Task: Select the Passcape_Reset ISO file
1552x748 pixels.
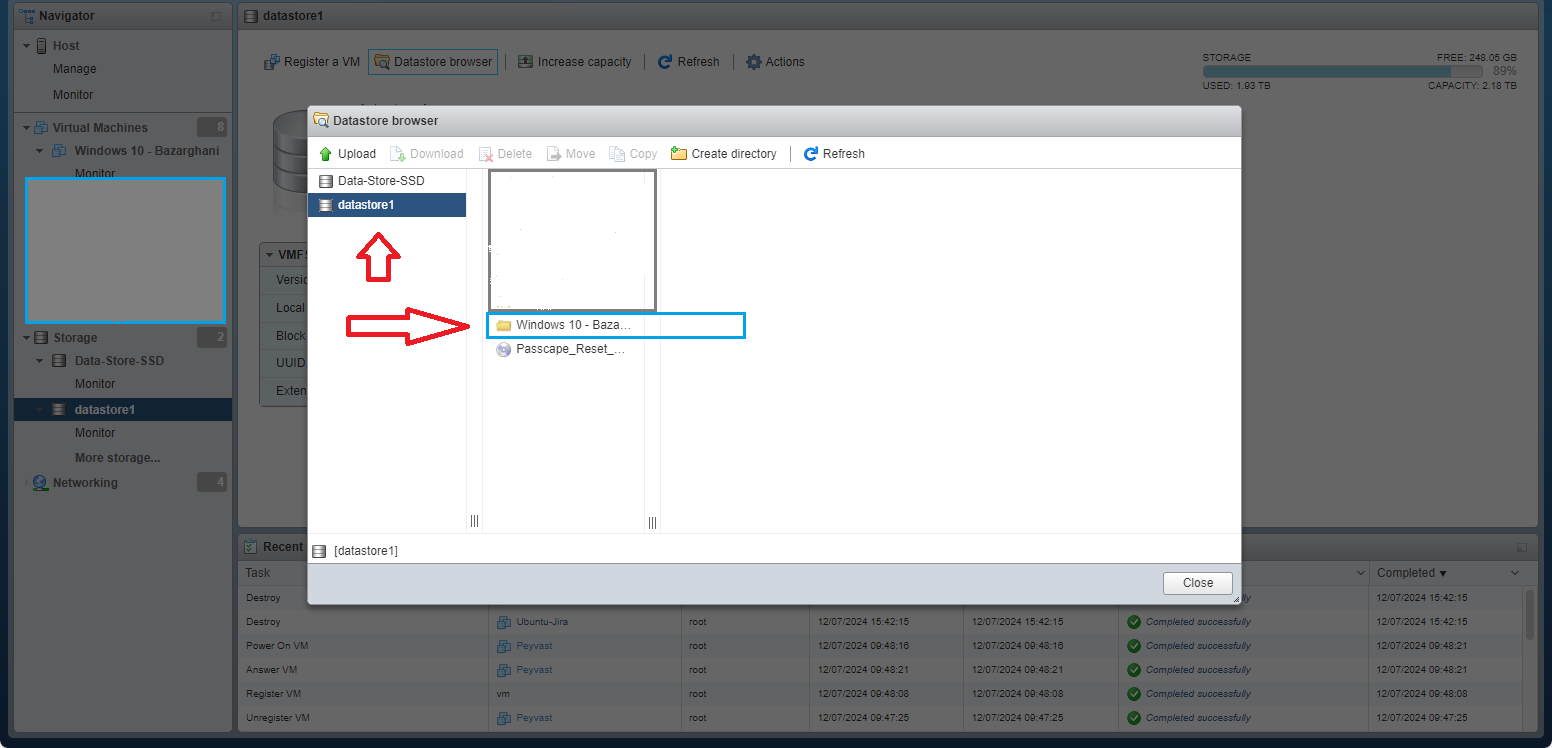Action: [563, 350]
